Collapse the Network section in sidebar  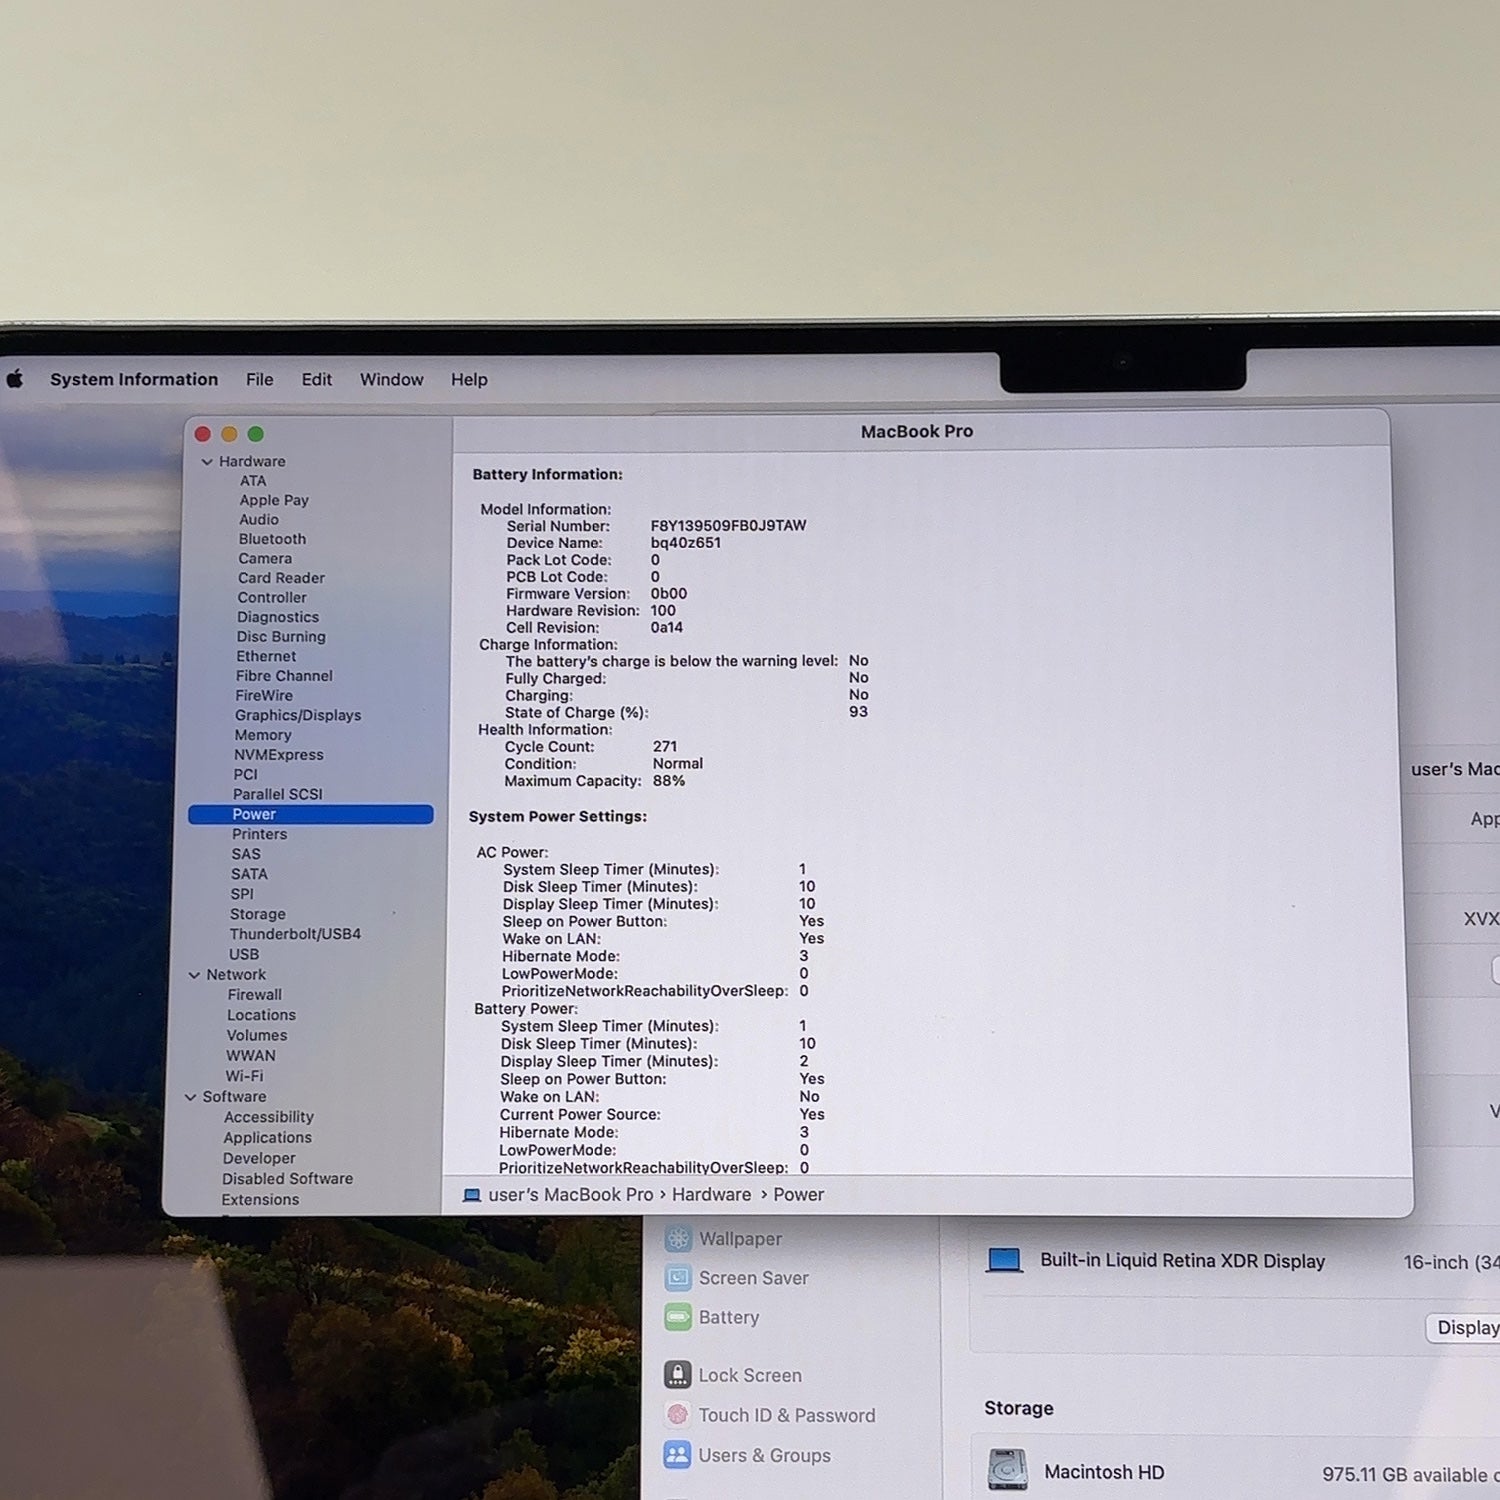[x=194, y=975]
